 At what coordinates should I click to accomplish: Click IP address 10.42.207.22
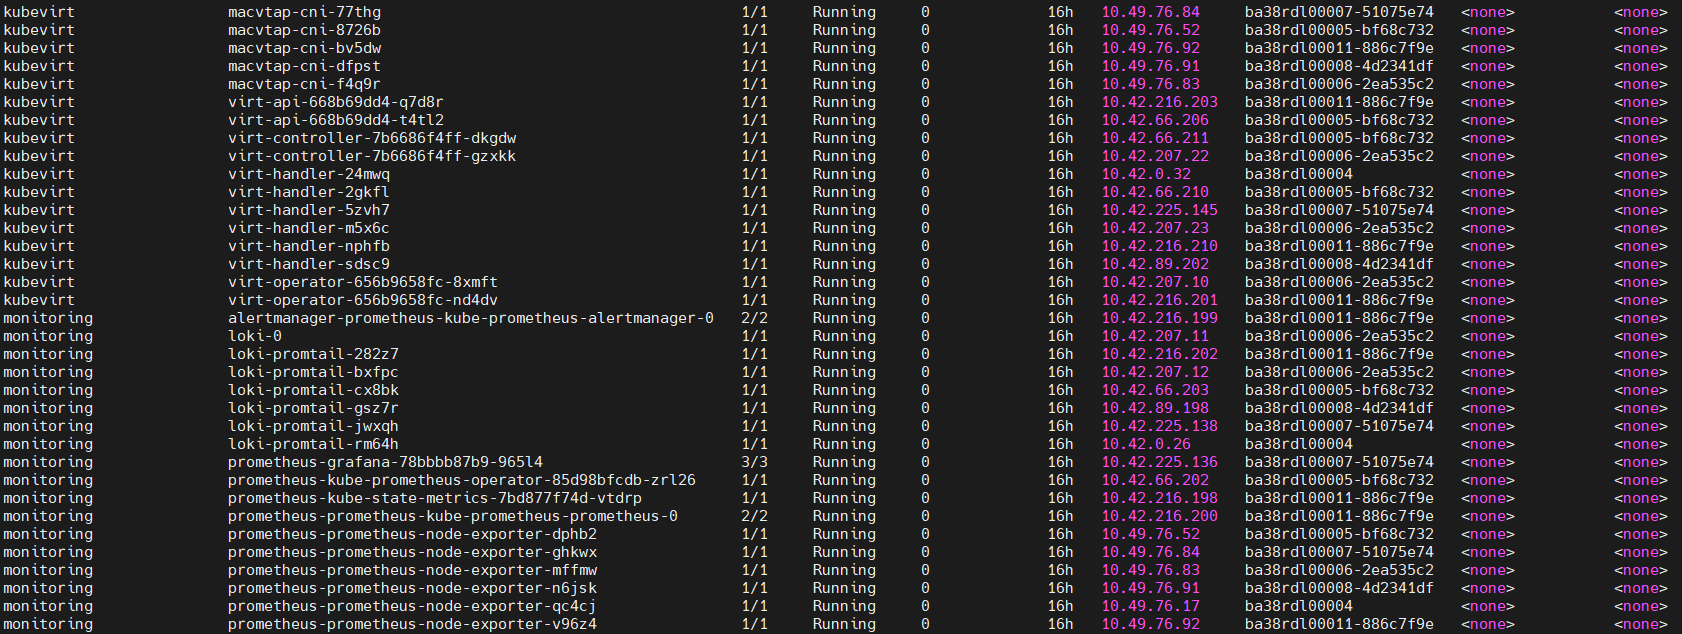[x=1155, y=156]
